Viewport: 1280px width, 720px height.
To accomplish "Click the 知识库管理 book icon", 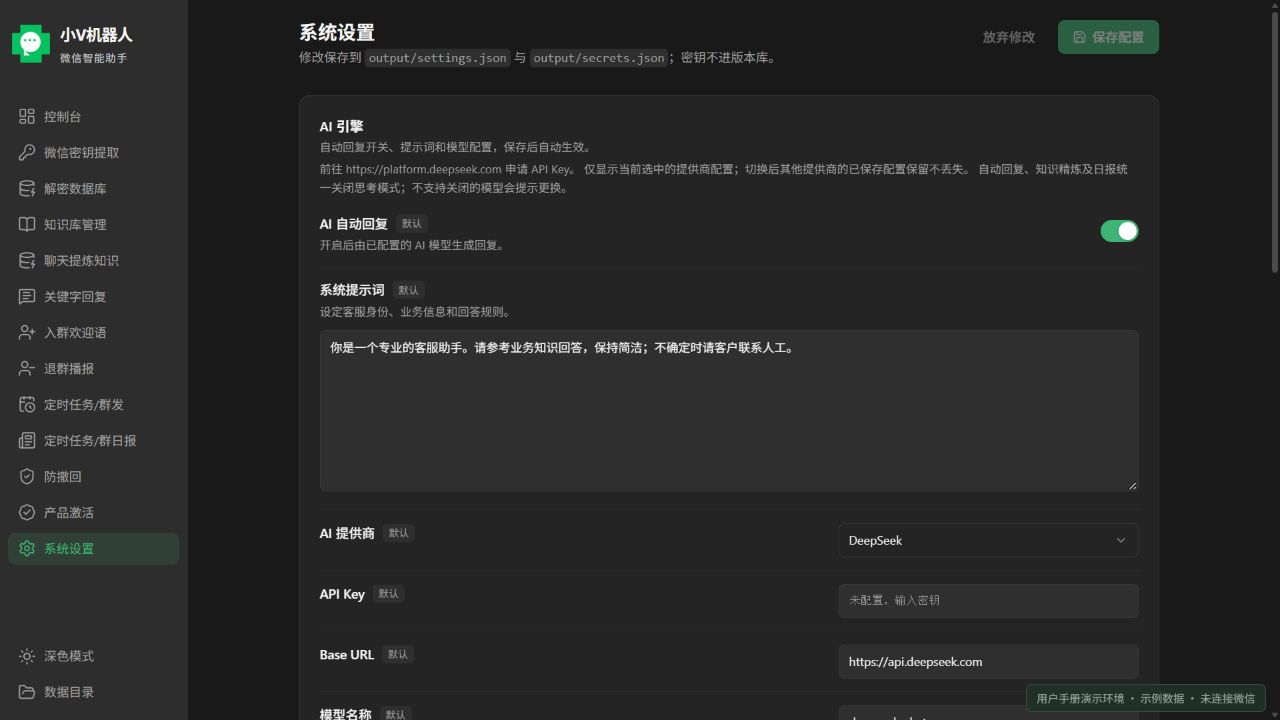I will tap(27, 225).
